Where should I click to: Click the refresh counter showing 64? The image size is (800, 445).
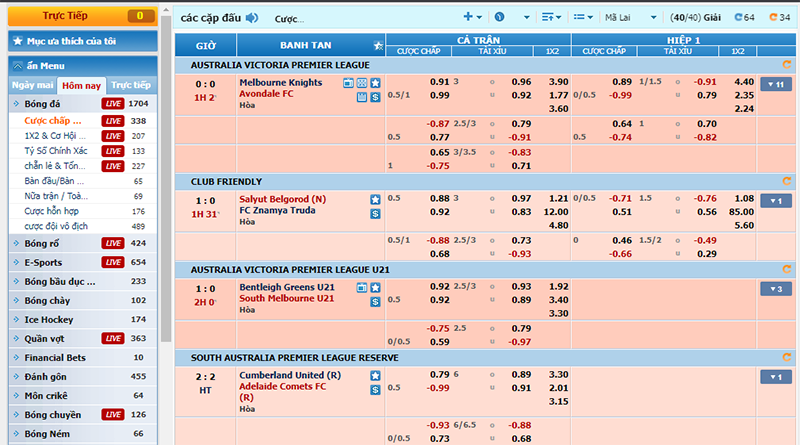[x=744, y=18]
